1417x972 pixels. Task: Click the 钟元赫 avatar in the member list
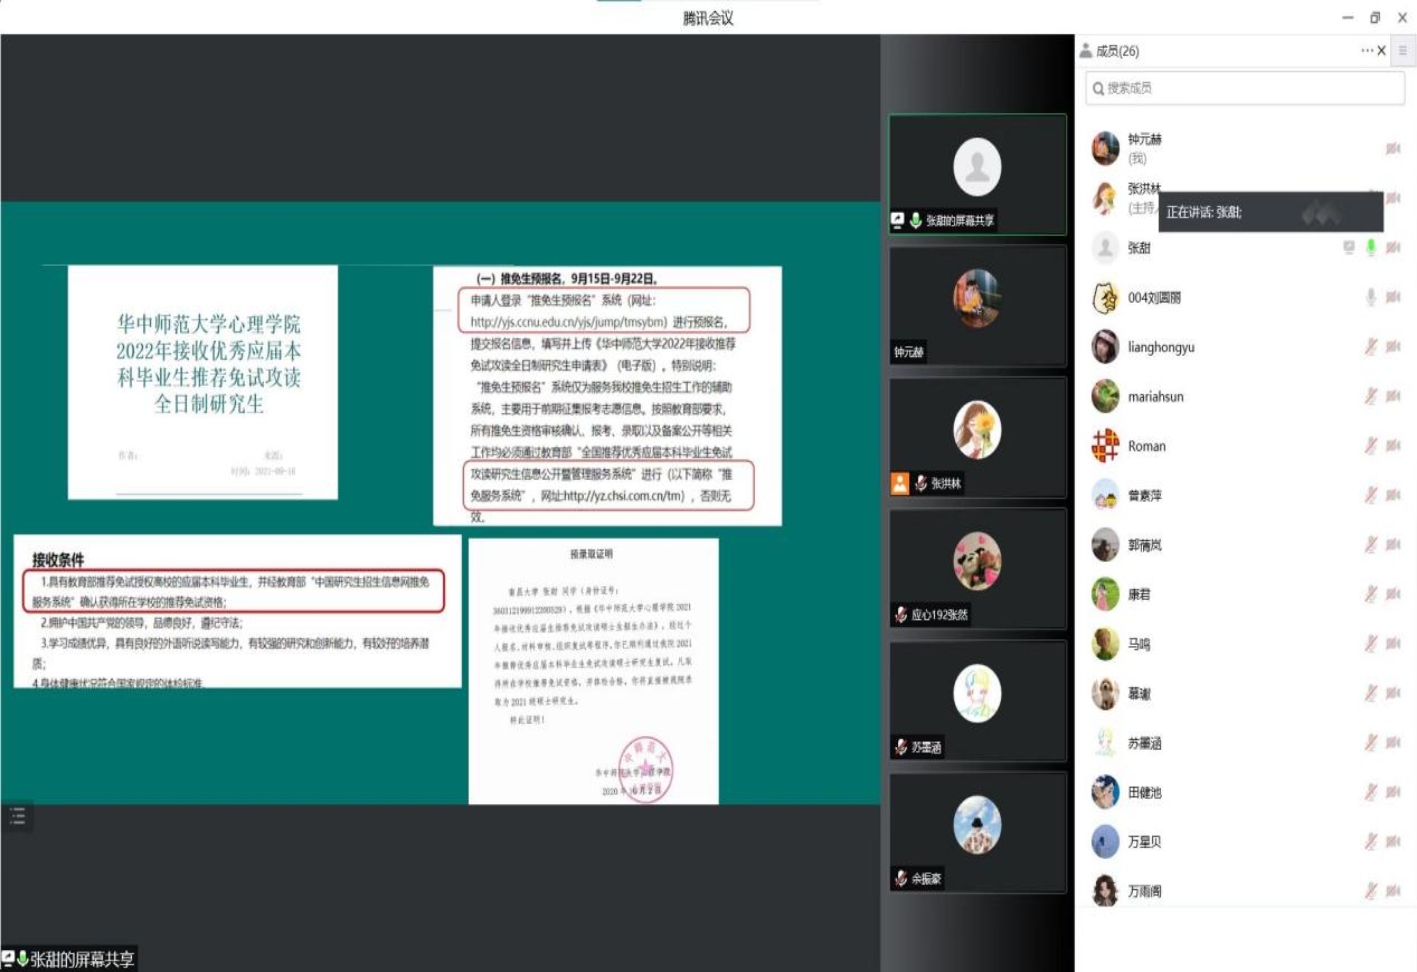1105,148
